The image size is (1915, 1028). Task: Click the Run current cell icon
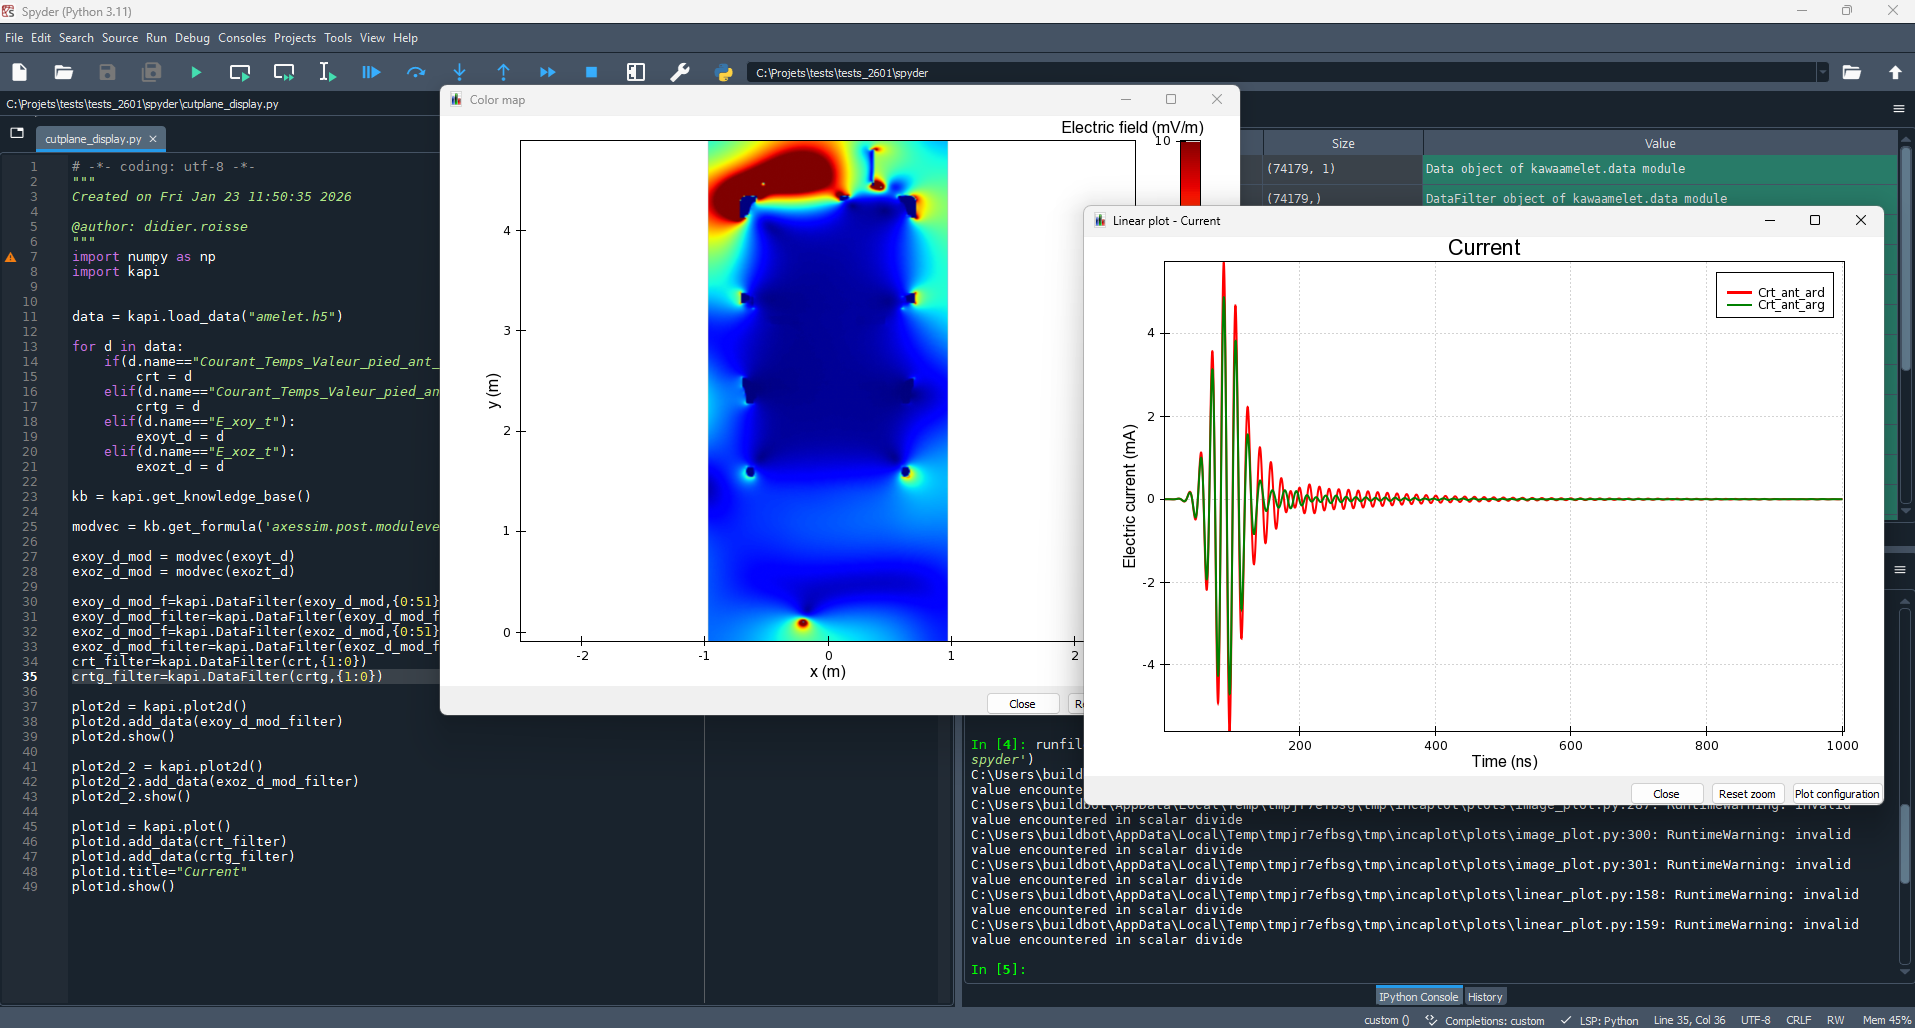click(x=240, y=72)
